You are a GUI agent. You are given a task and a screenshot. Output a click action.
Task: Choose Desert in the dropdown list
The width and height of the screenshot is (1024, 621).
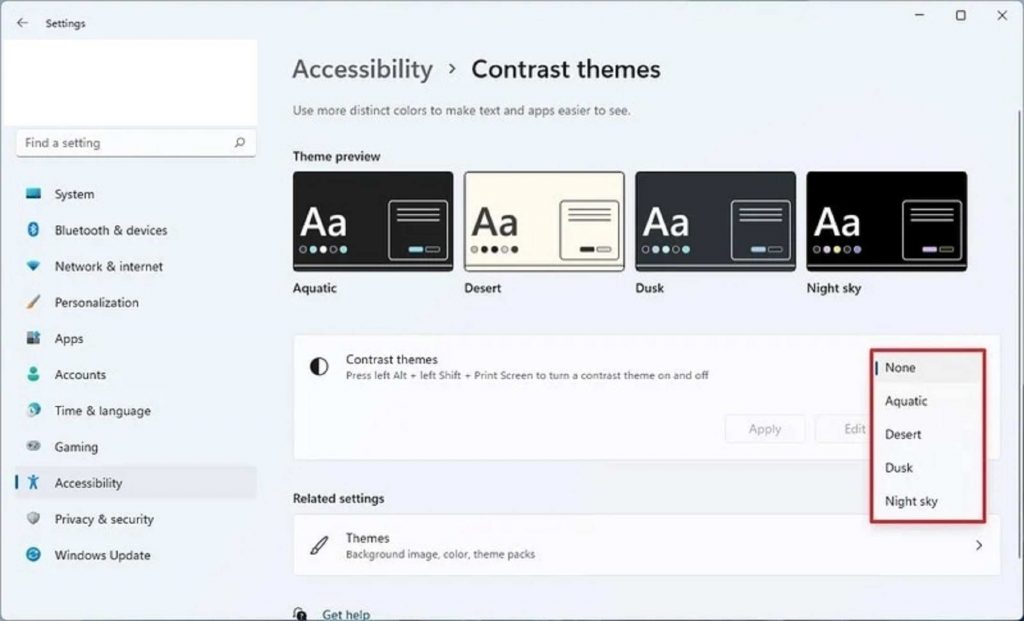tap(903, 435)
